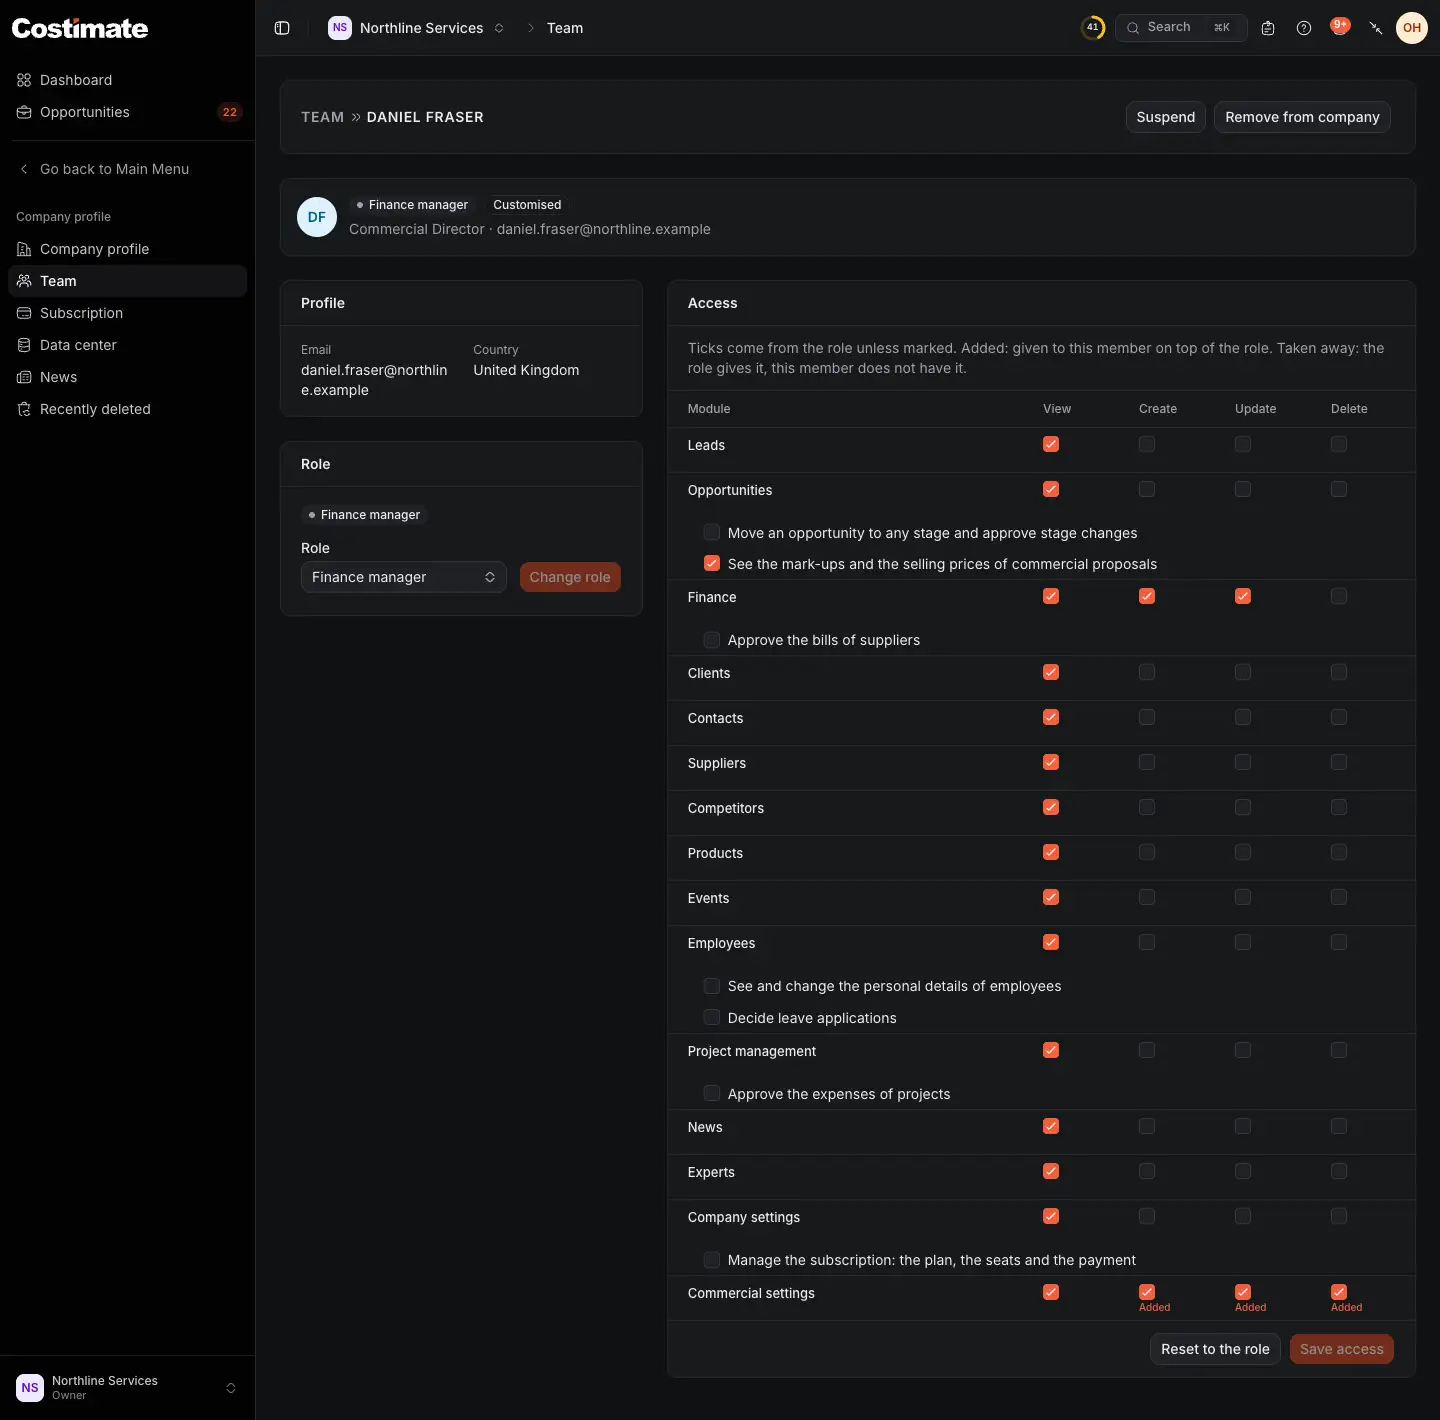Uncheck View permission for Opportunities
This screenshot has height=1420, width=1440.
pyautogui.click(x=1051, y=489)
